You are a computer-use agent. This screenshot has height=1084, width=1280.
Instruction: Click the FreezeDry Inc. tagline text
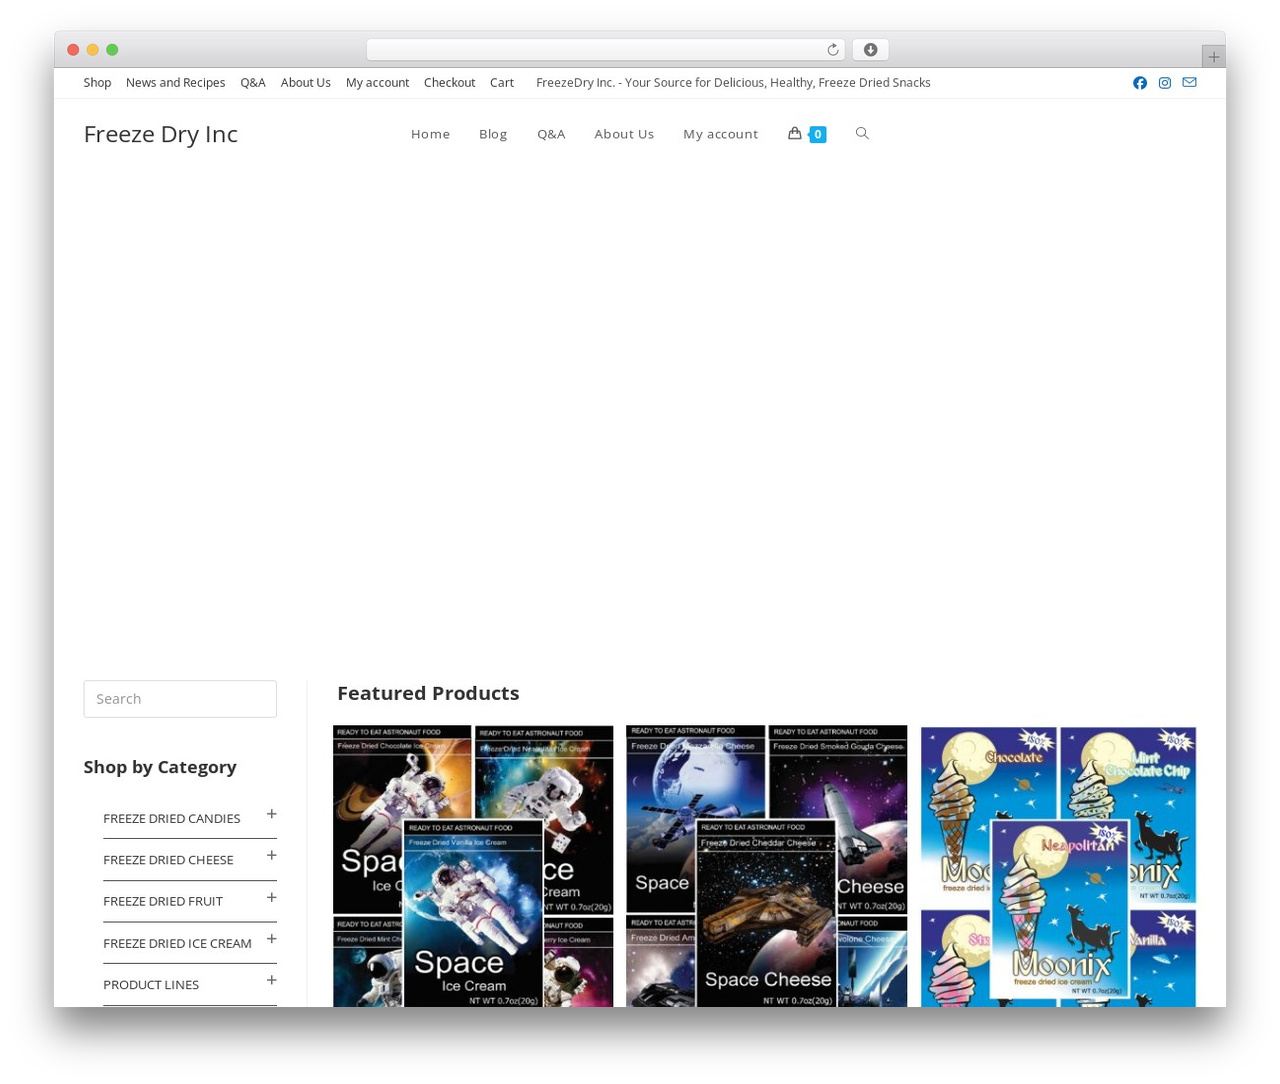click(733, 83)
